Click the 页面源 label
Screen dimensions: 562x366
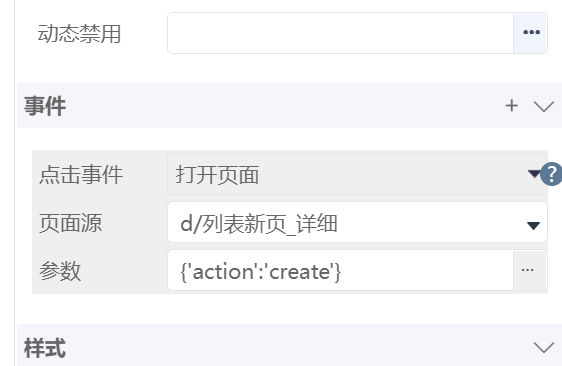click(71, 223)
